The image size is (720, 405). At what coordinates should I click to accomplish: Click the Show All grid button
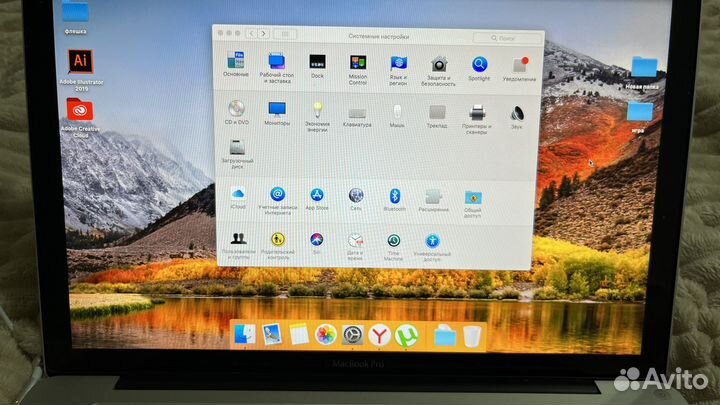point(285,34)
